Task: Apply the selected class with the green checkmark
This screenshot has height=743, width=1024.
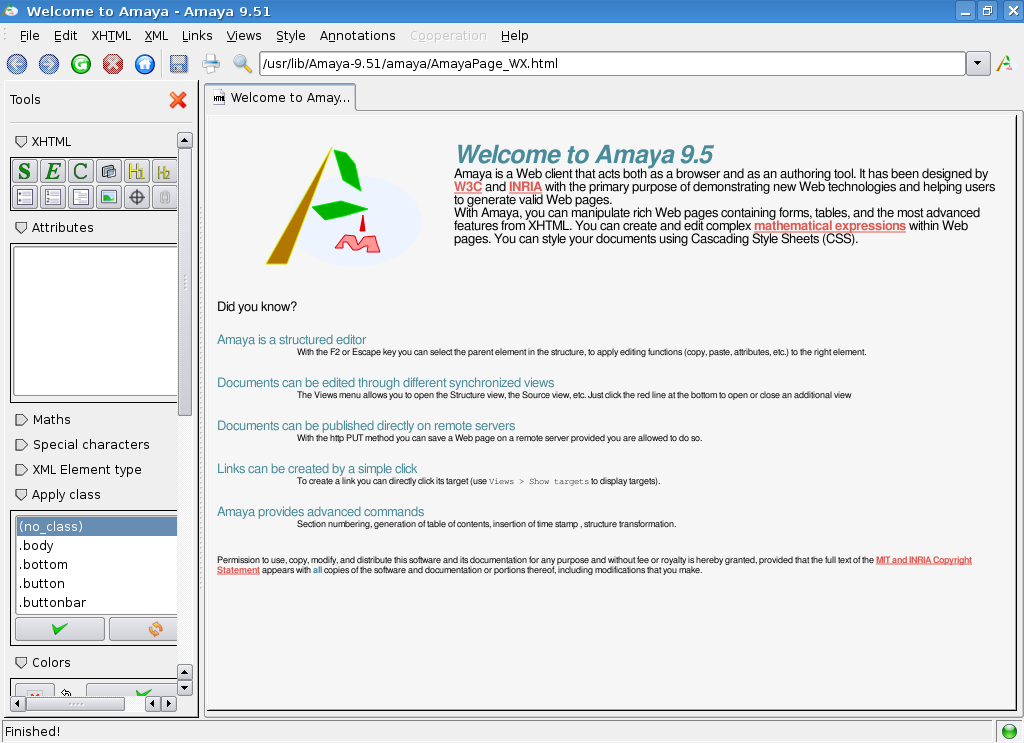Action: click(x=59, y=629)
